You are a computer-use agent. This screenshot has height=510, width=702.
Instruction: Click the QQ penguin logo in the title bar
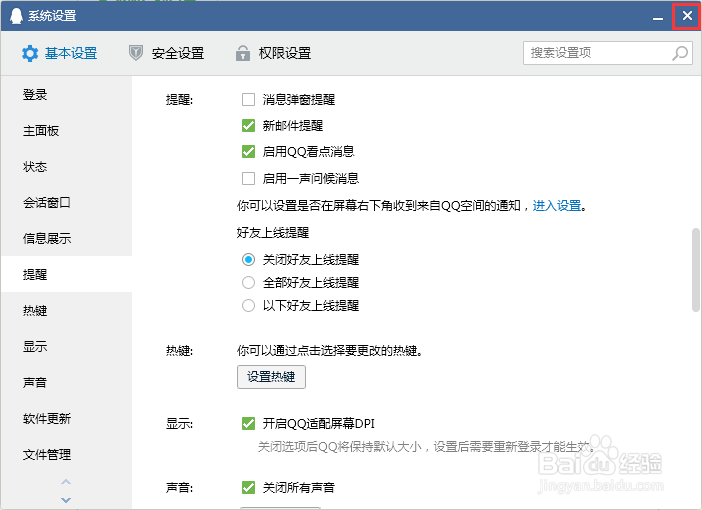16,16
